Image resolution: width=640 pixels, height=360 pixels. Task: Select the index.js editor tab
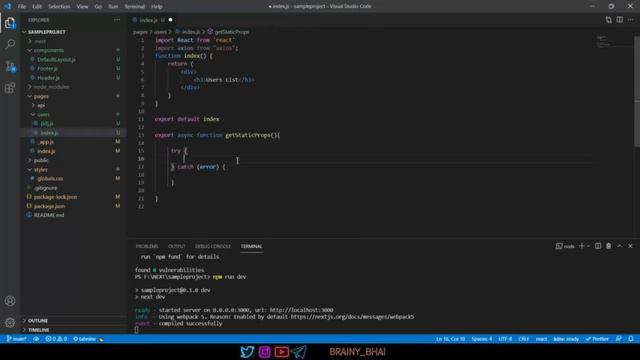click(x=148, y=20)
